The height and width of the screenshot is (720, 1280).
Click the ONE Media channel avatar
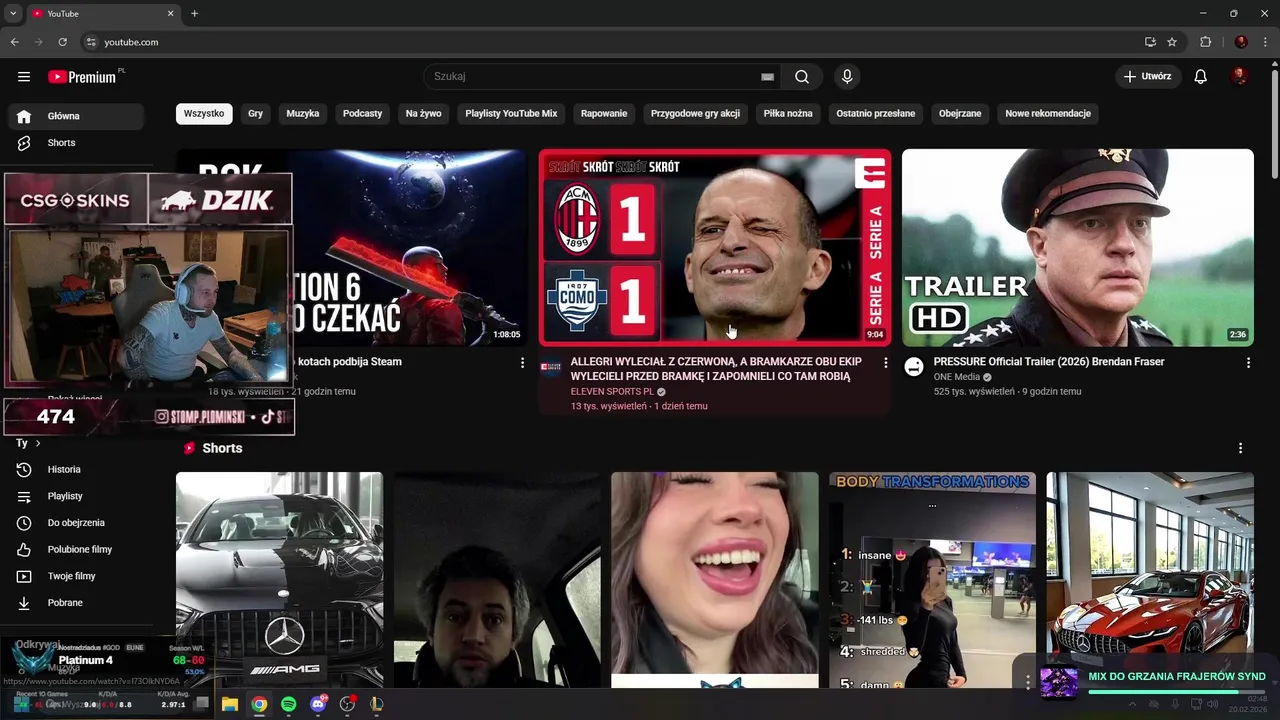[914, 367]
